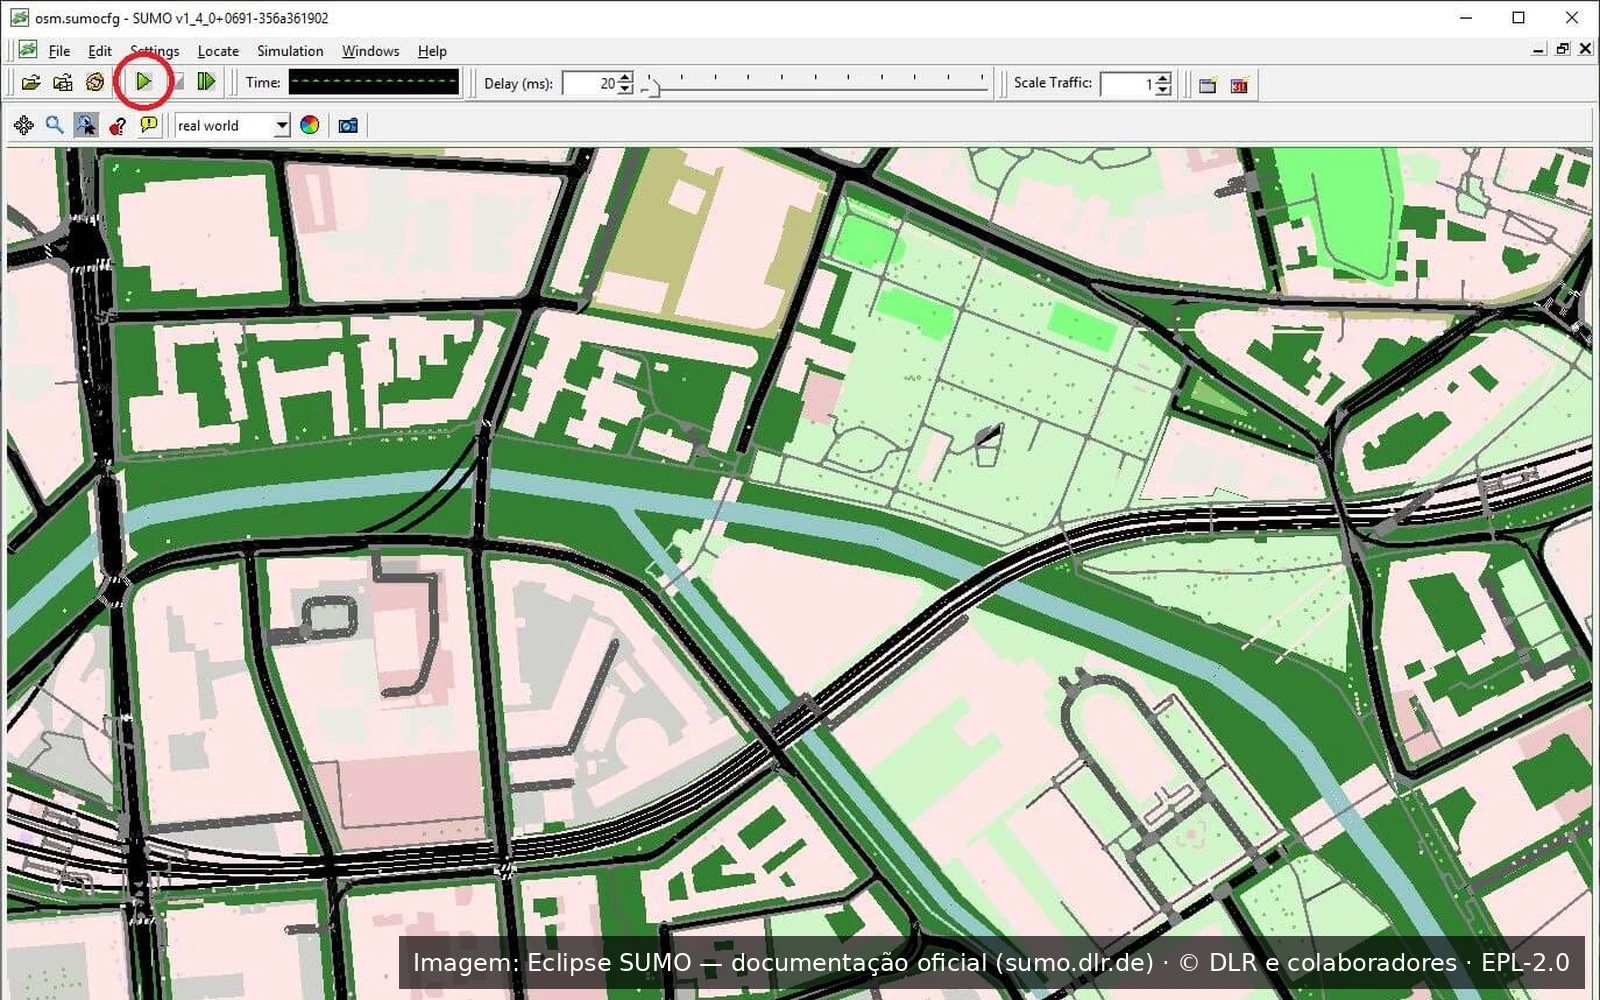Toggle the yellow tooltip speech-bubble icon
1600x1000 pixels.
coord(149,125)
